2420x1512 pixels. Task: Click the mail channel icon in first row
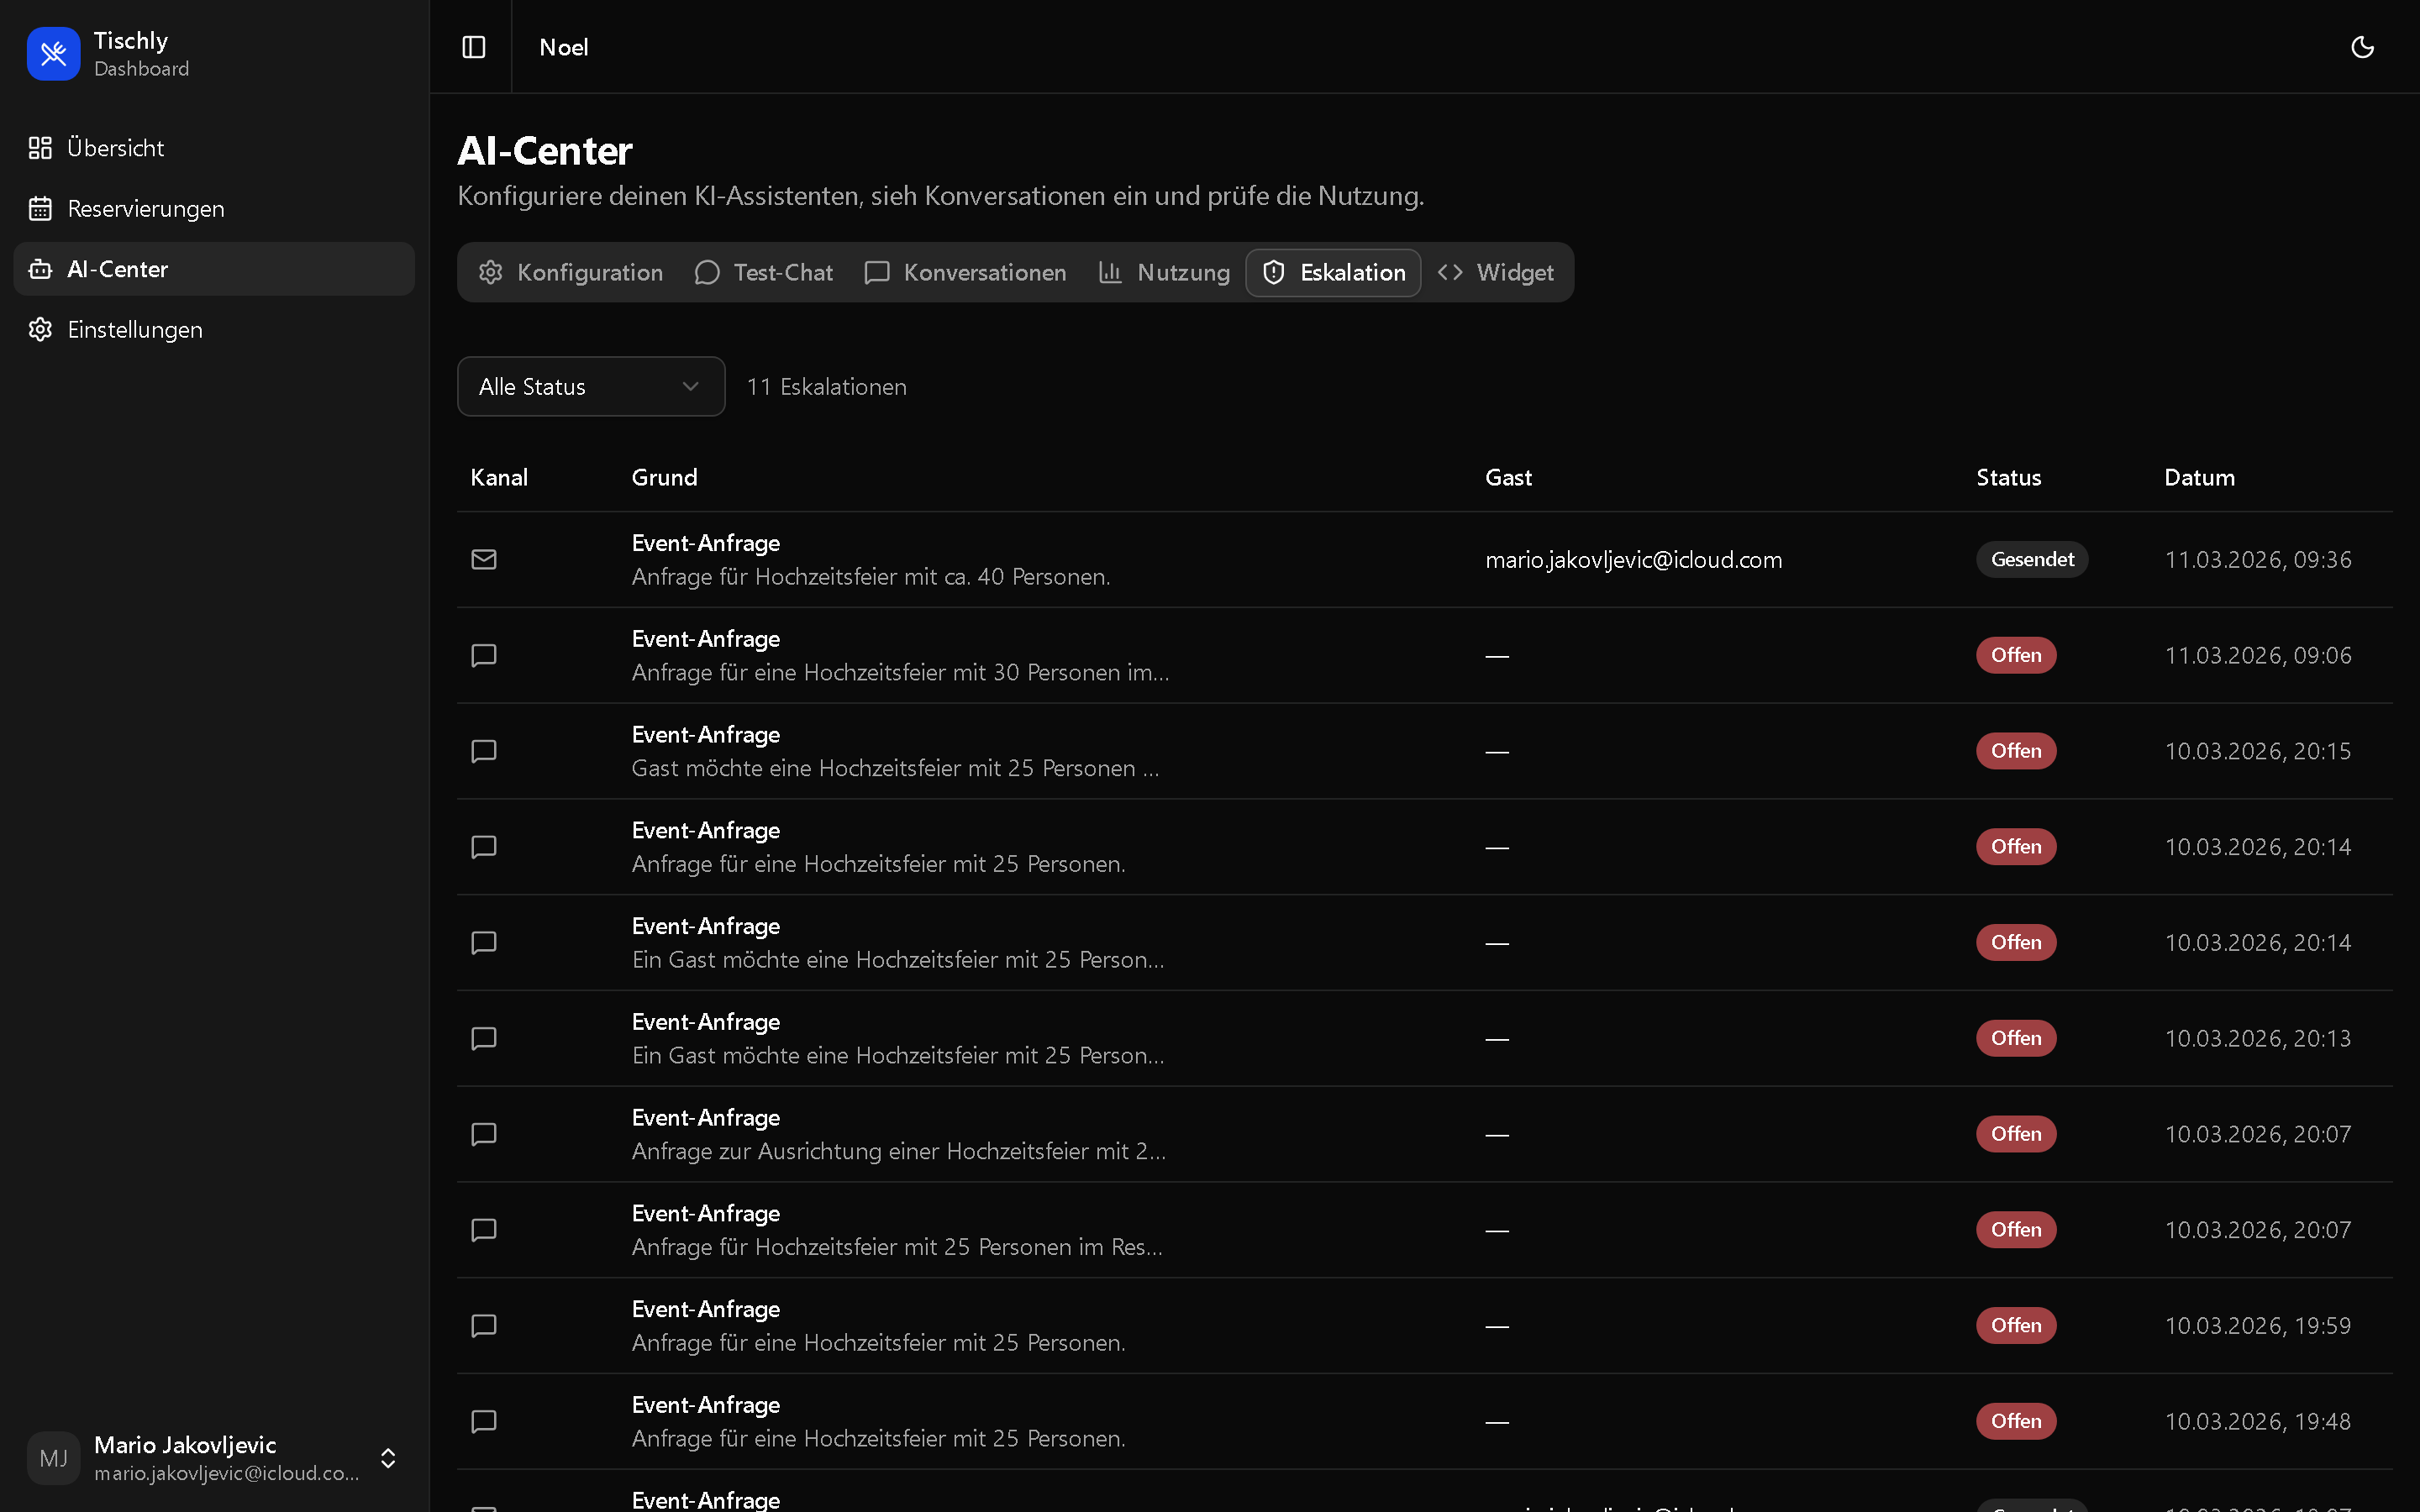[x=484, y=559]
